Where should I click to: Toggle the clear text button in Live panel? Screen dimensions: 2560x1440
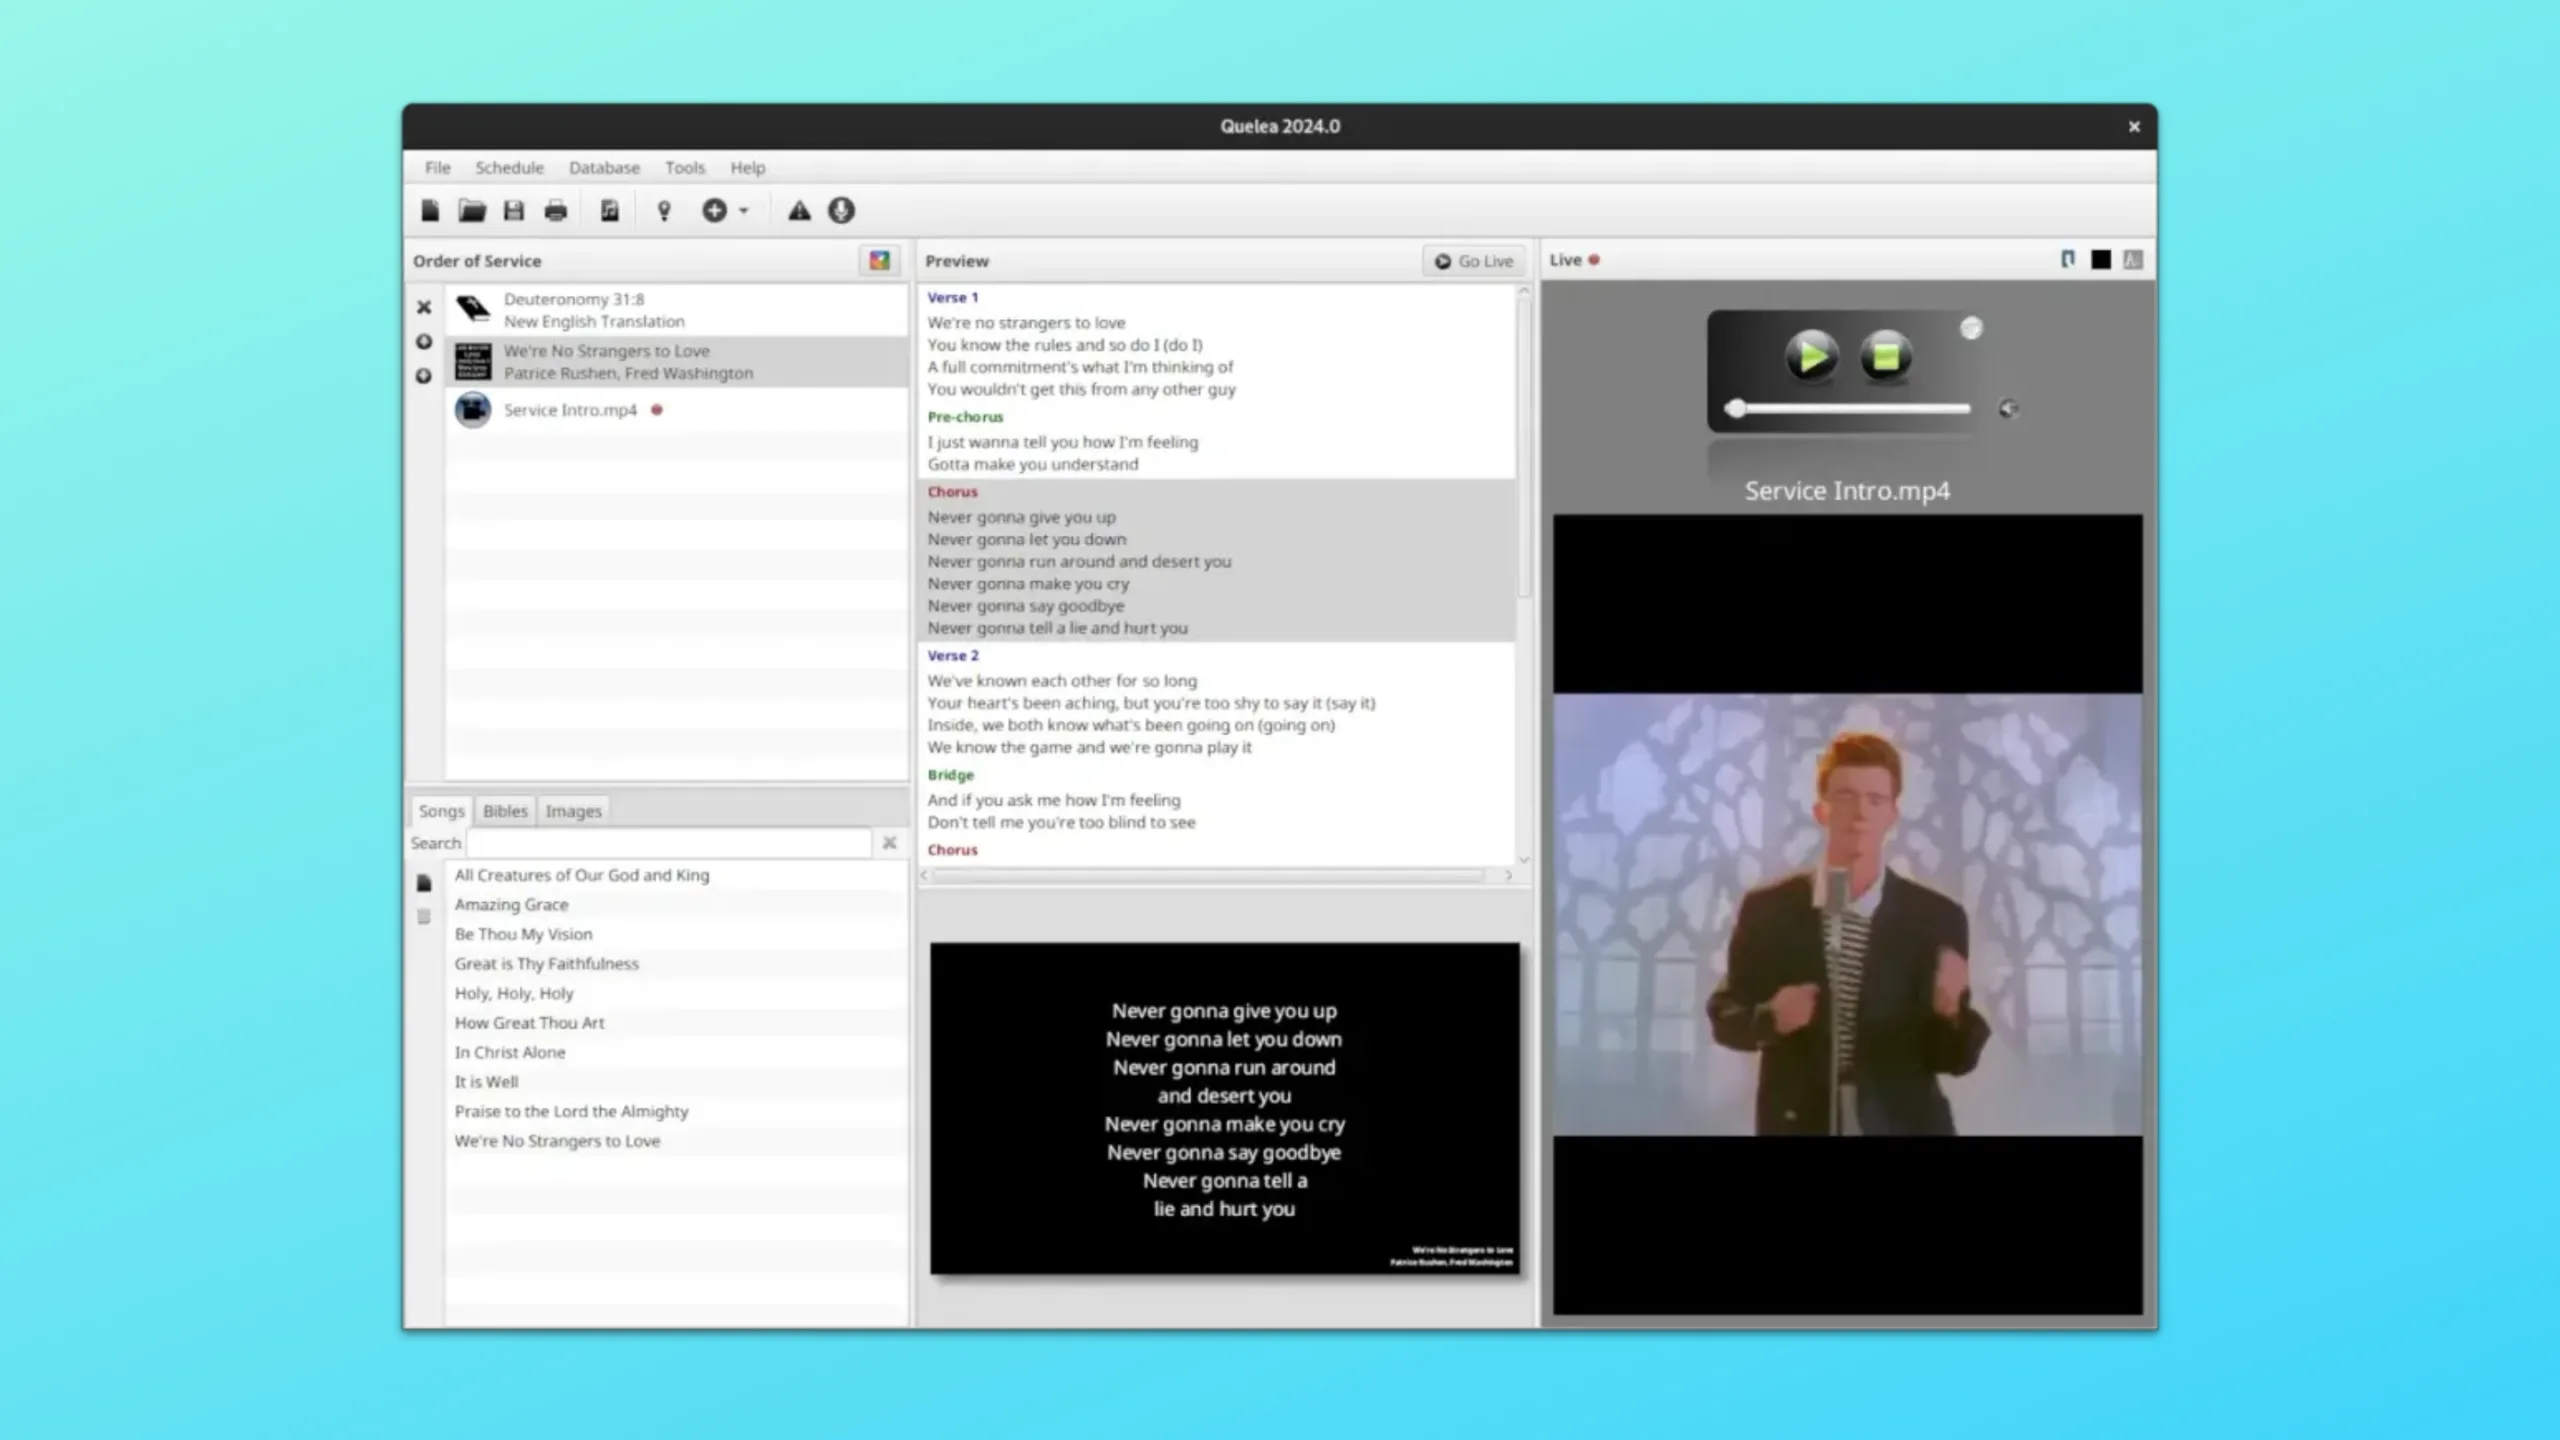[x=2133, y=260]
